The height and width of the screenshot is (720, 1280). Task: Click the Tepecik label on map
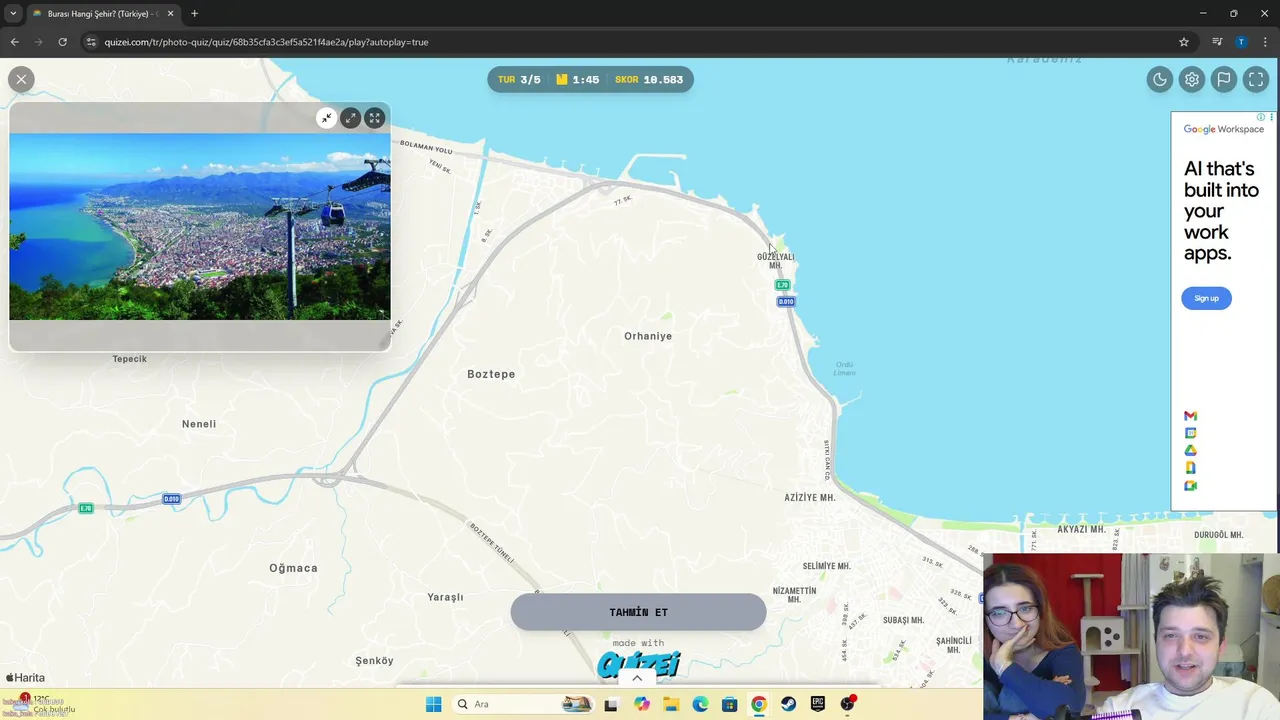(x=130, y=359)
